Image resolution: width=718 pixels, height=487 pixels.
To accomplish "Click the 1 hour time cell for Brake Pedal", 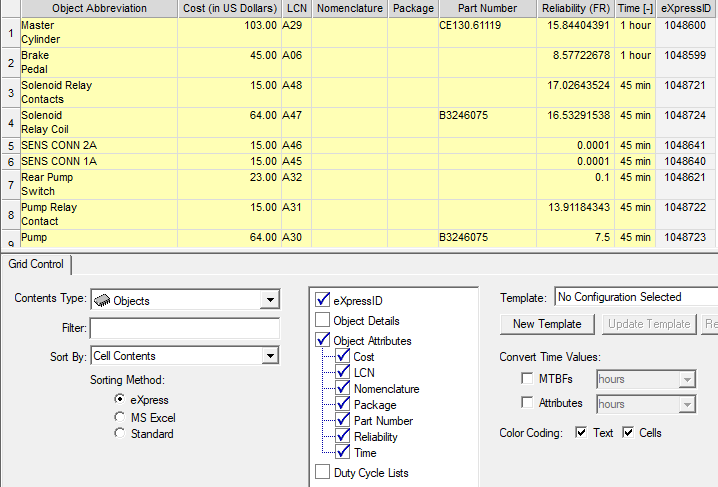I will point(635,62).
